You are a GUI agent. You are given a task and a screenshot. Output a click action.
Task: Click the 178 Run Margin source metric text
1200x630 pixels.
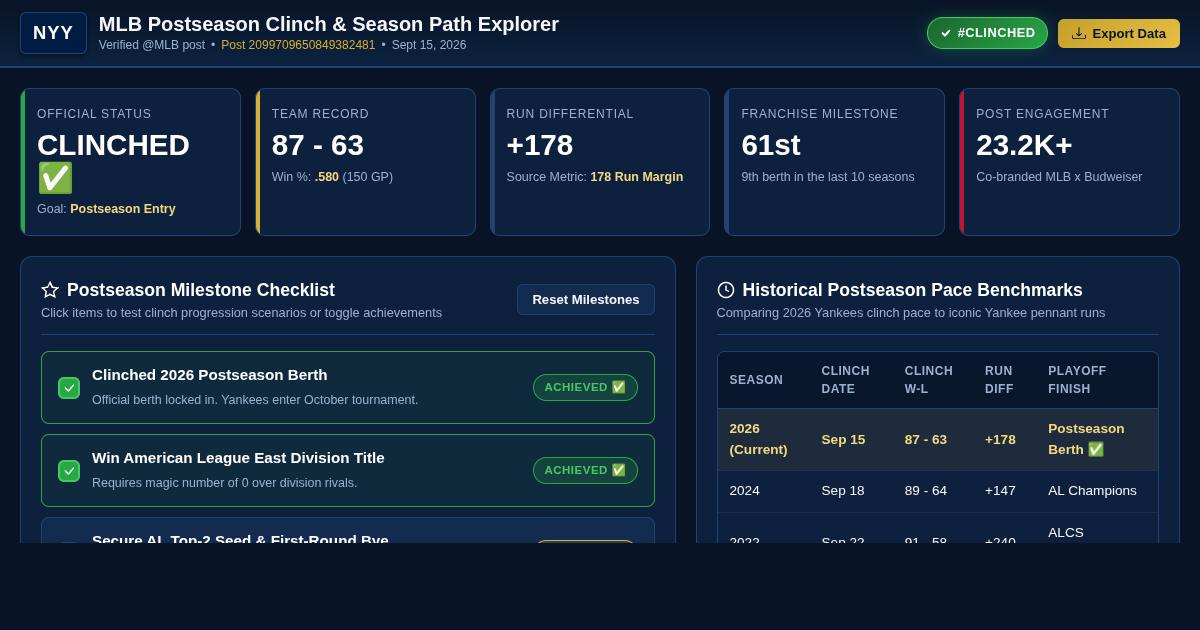coord(637,177)
